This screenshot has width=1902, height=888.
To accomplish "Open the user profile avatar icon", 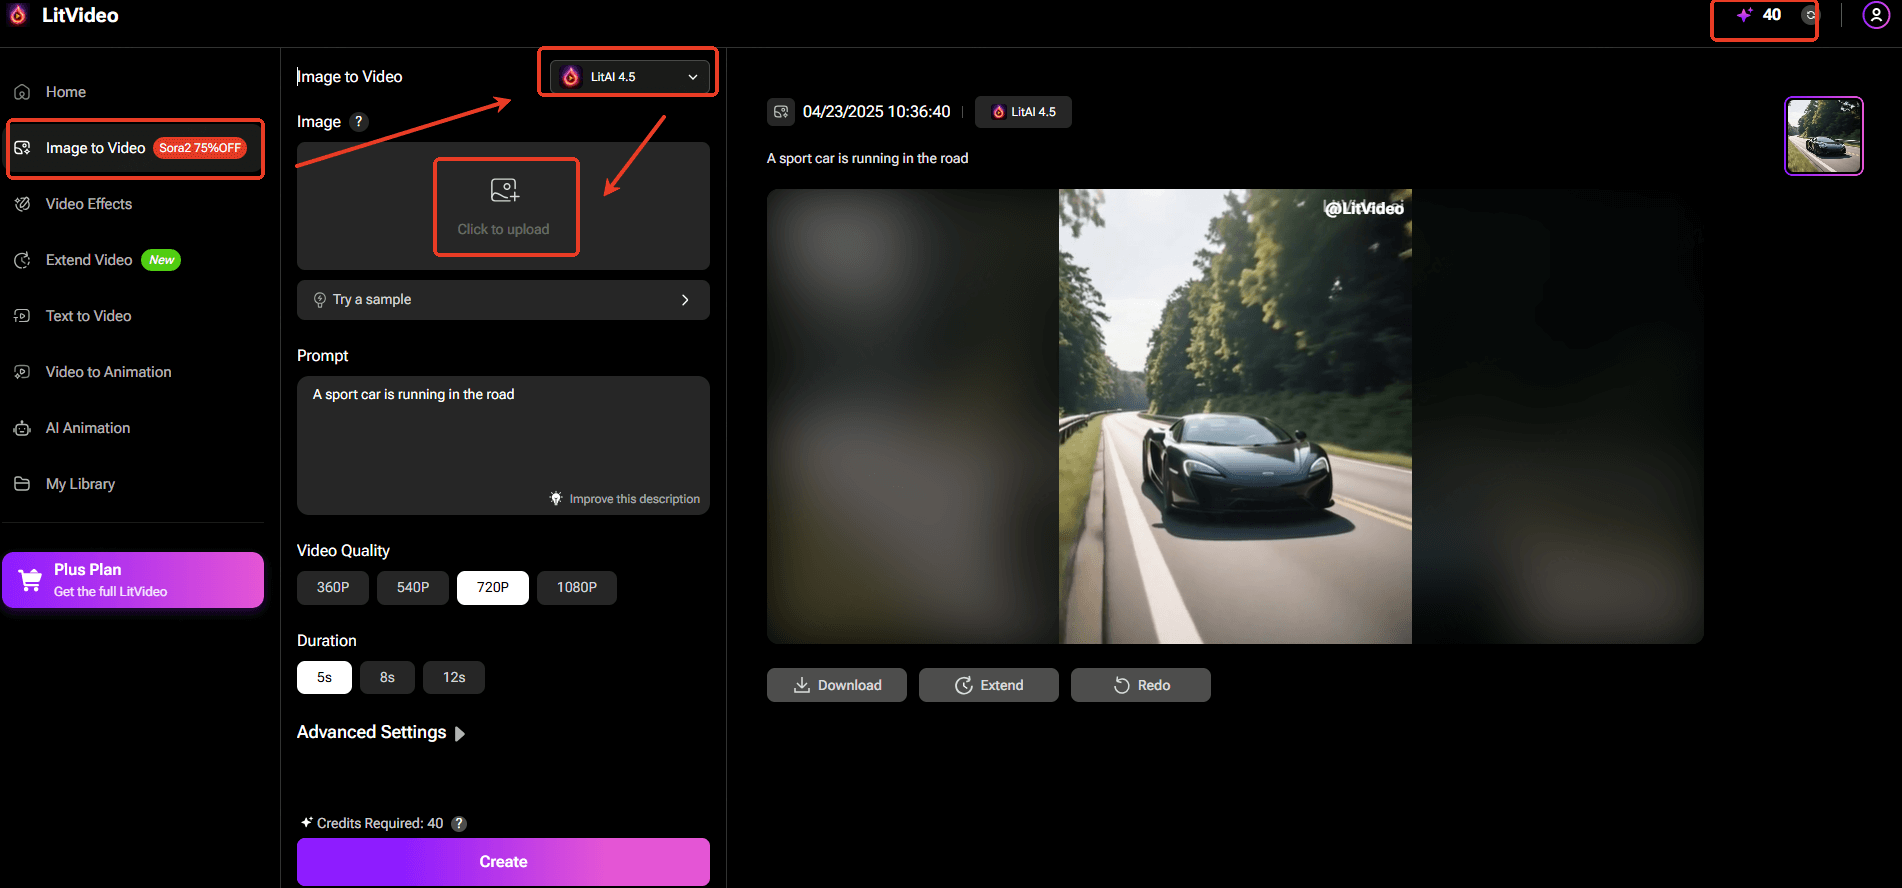I will click(x=1875, y=15).
